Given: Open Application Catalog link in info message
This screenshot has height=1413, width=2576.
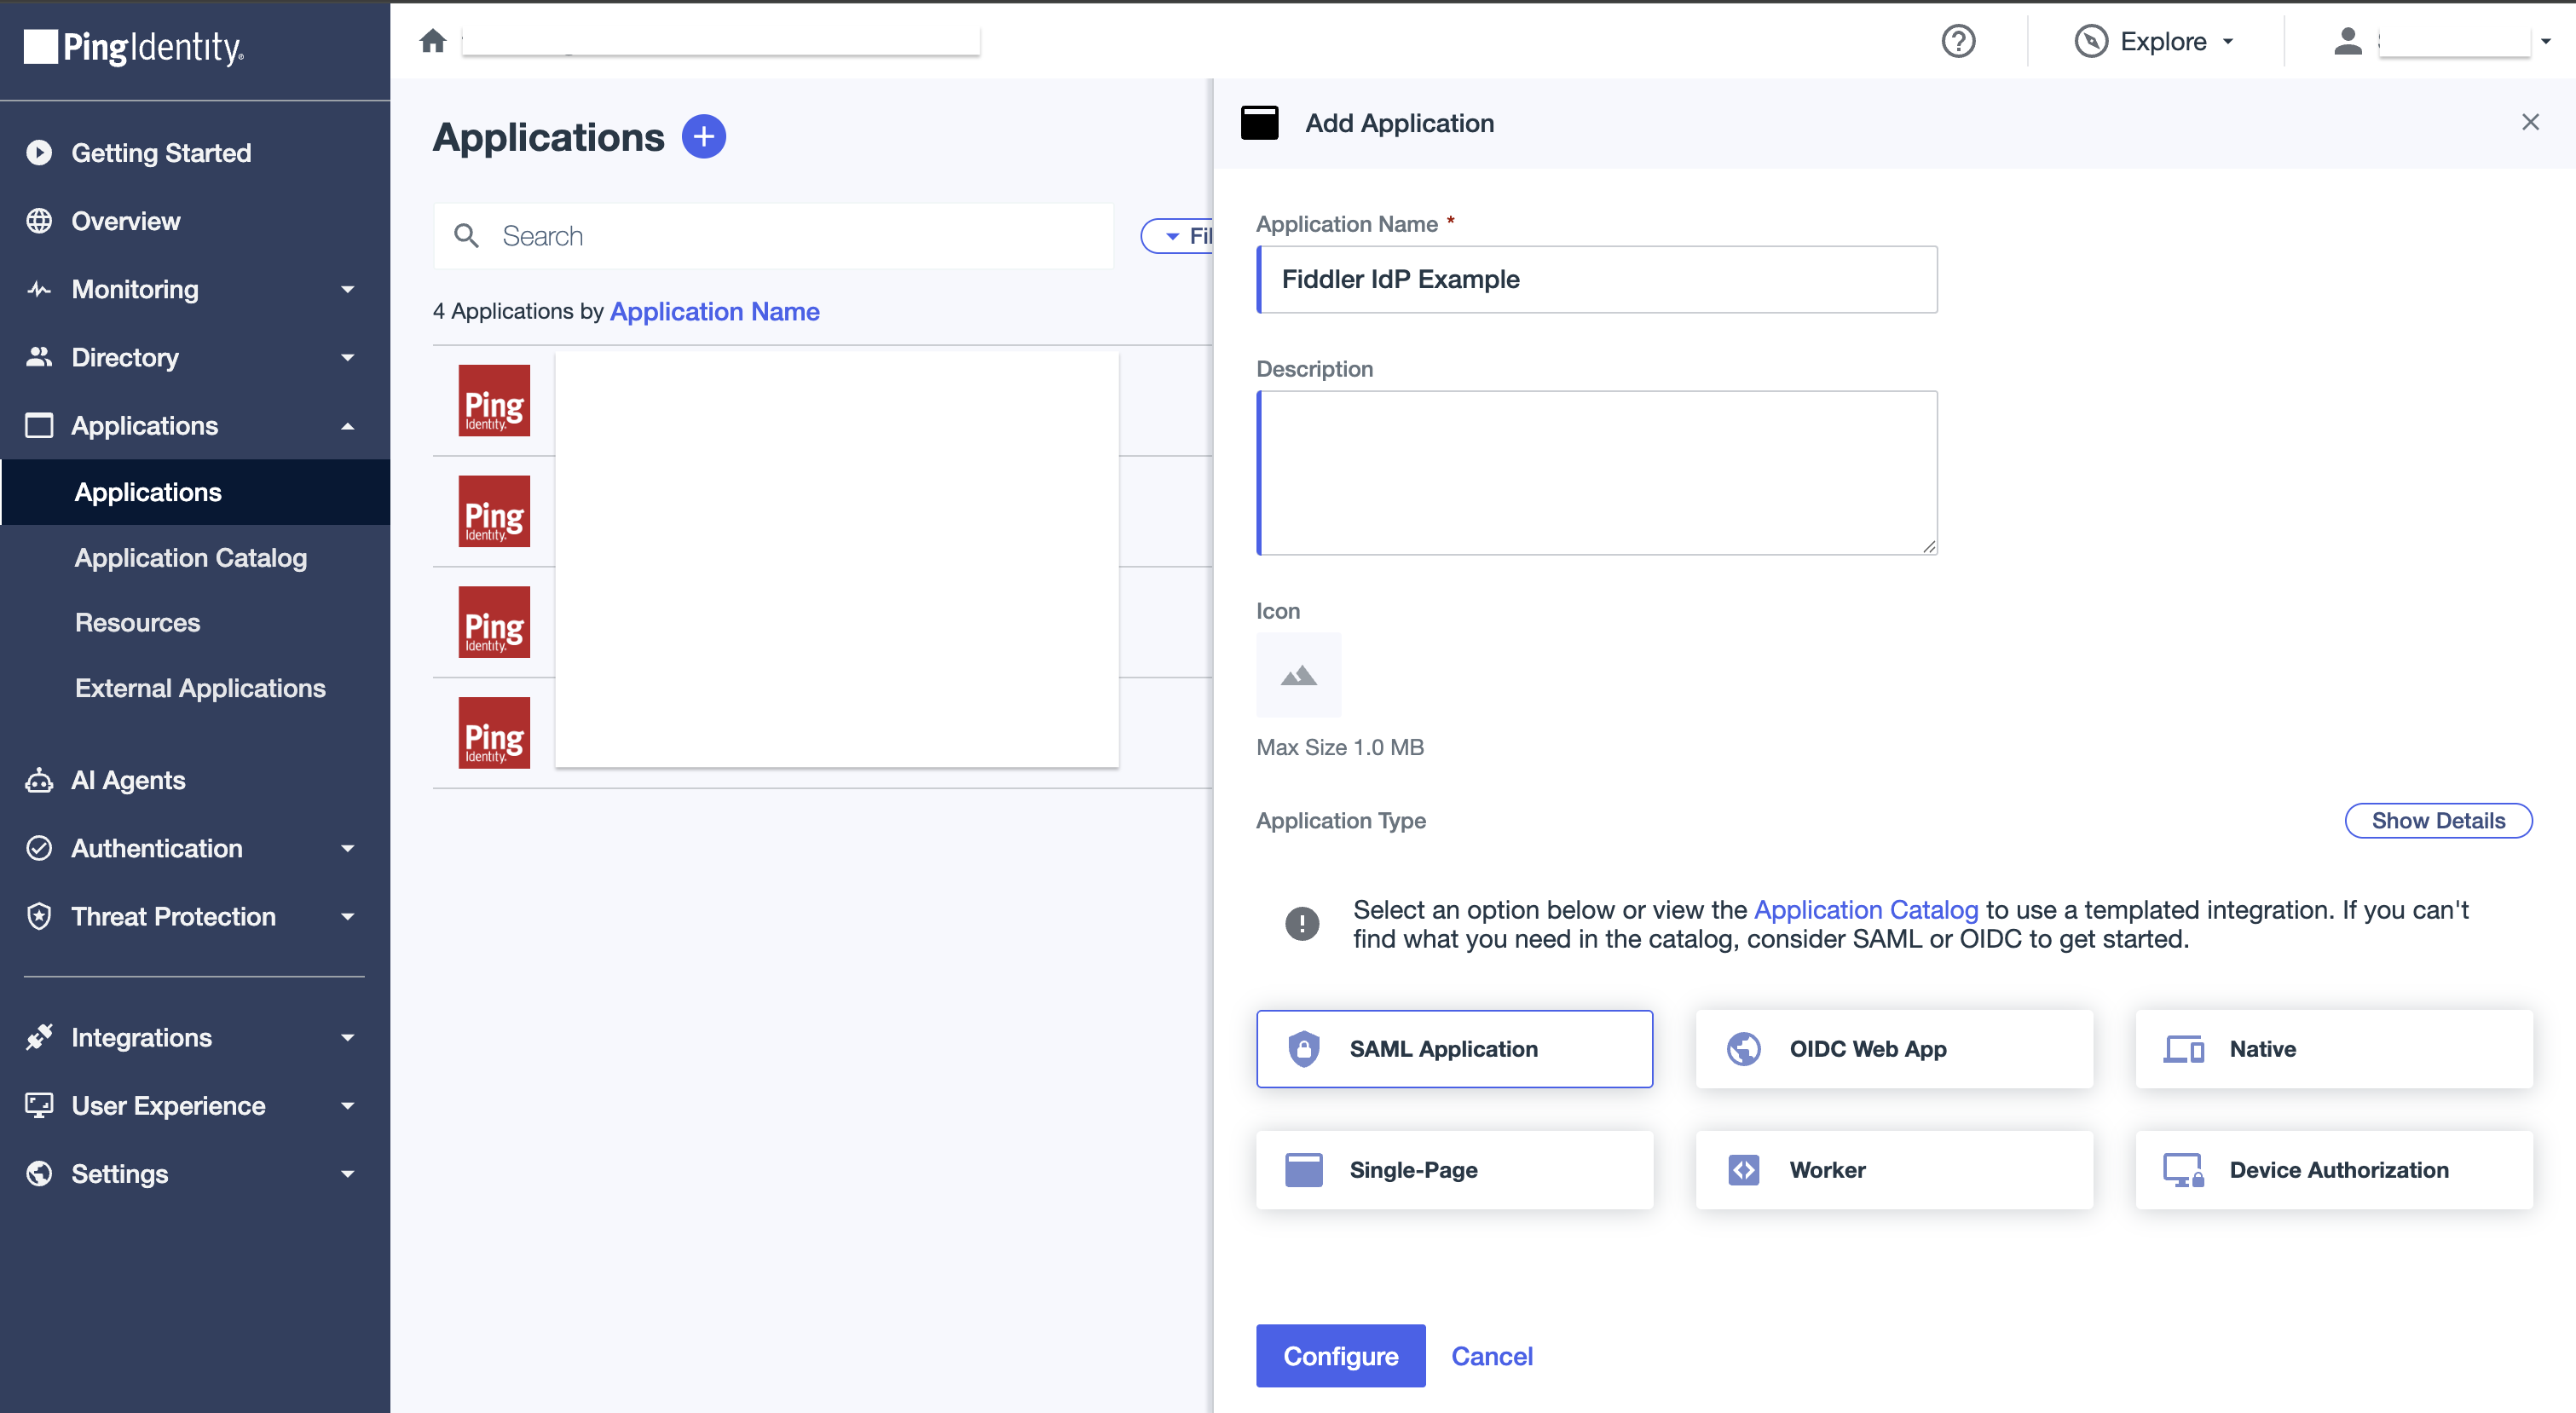Looking at the screenshot, I should coord(1866,910).
